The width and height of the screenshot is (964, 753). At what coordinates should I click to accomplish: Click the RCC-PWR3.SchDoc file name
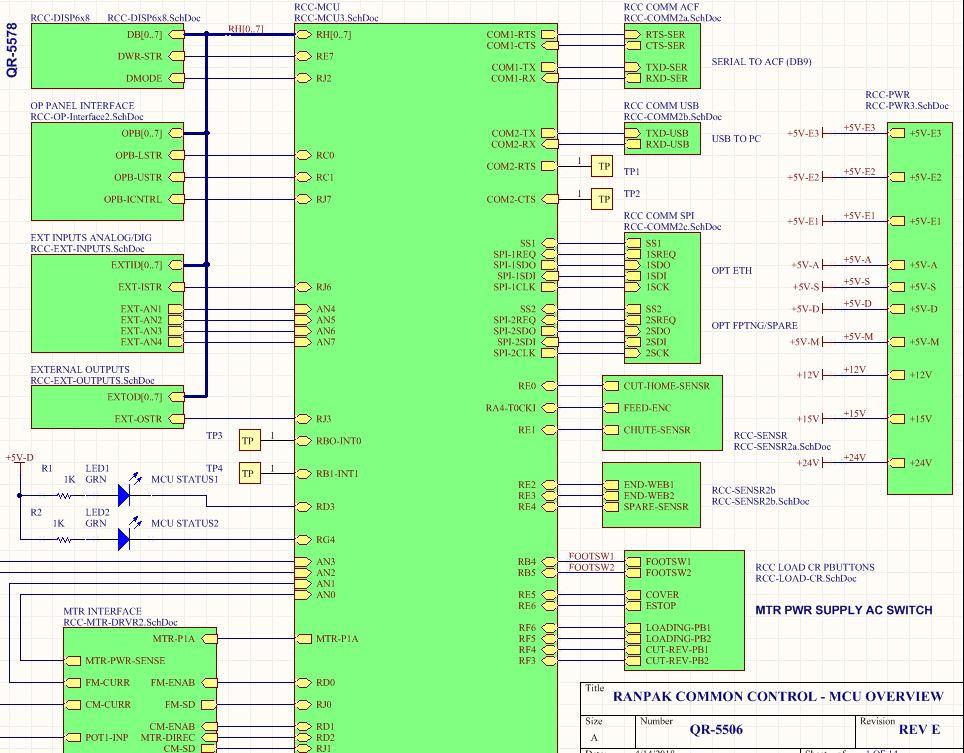[x=907, y=106]
